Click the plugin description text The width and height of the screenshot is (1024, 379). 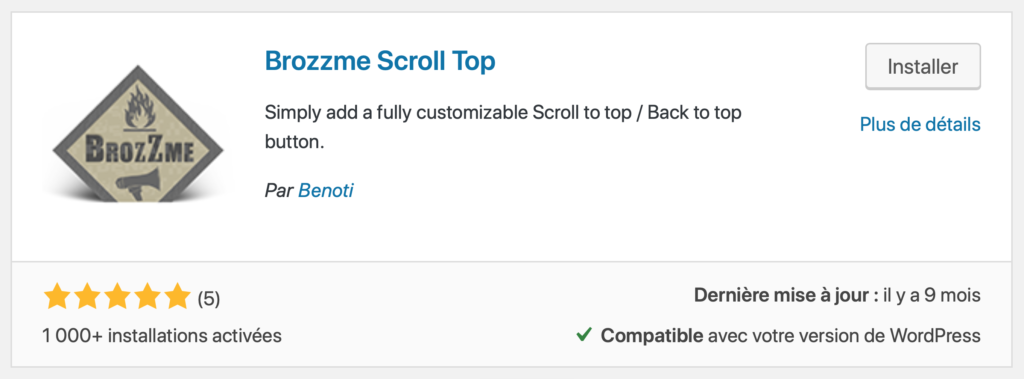pyautogui.click(x=503, y=127)
